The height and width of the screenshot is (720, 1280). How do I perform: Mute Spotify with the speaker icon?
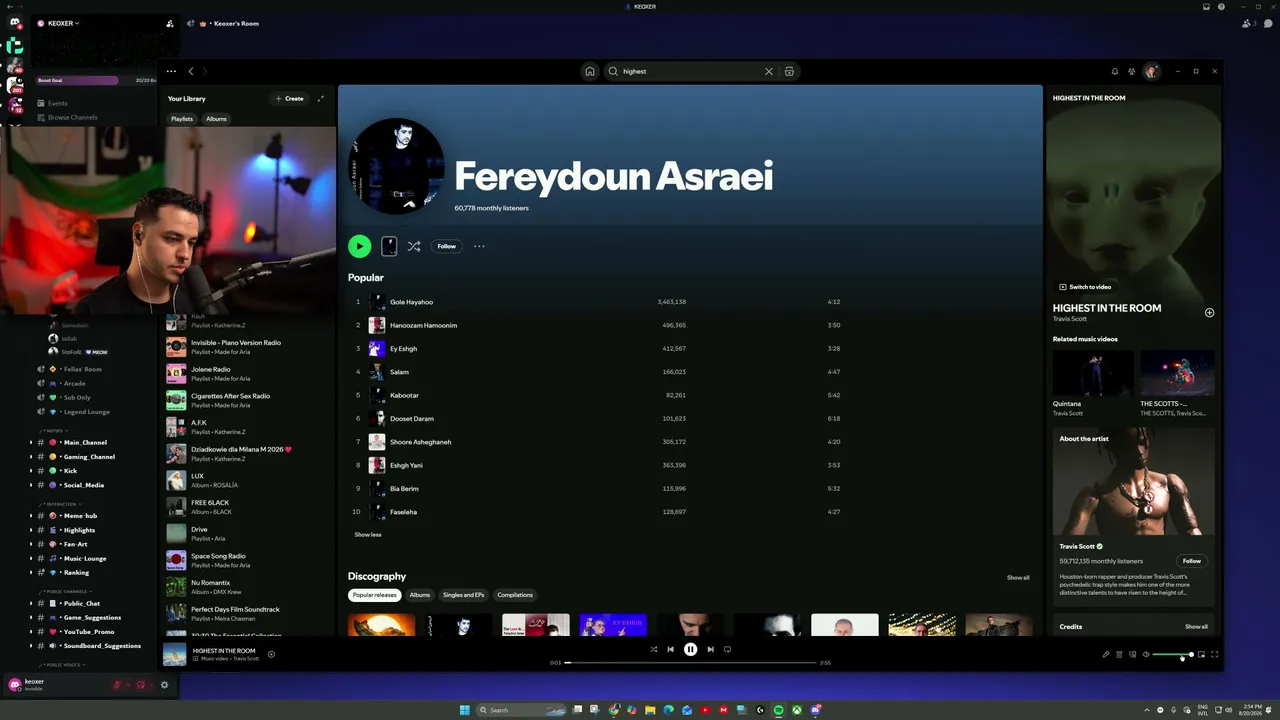(x=1146, y=655)
